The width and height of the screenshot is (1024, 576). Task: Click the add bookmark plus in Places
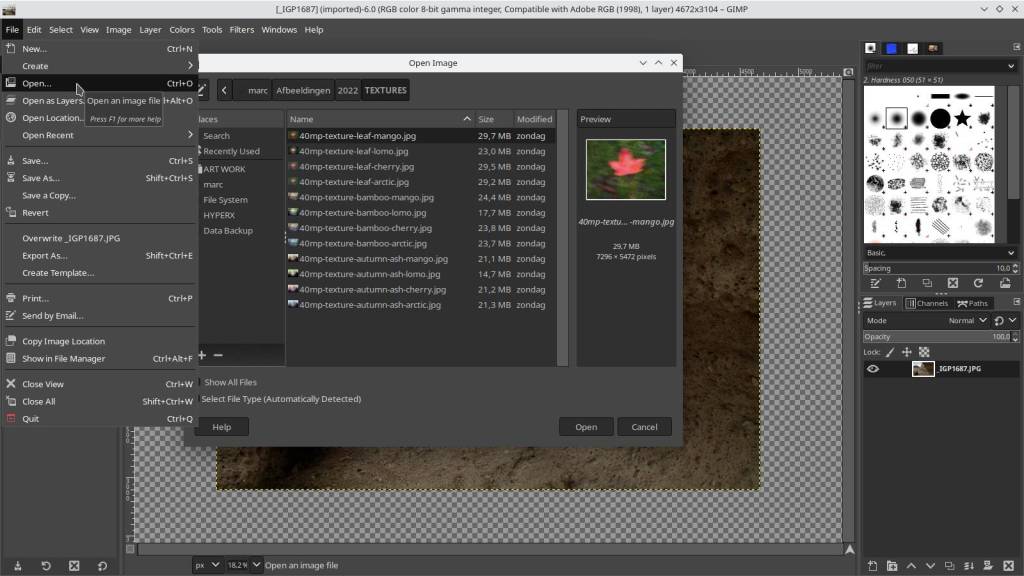202,355
